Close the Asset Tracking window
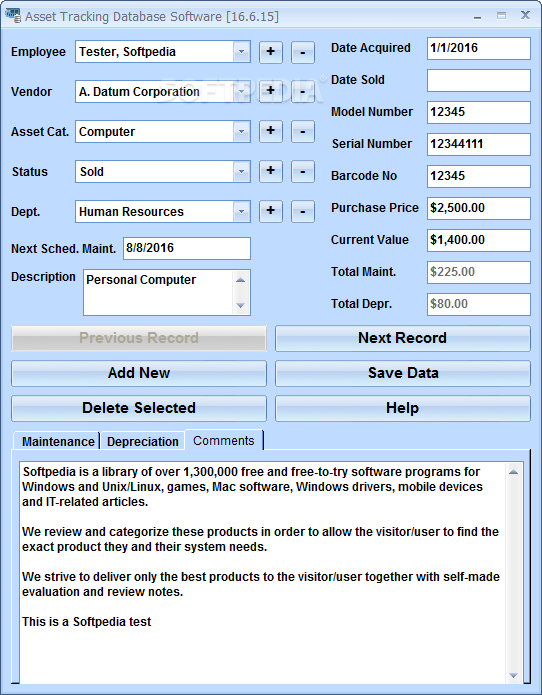 pos(525,15)
